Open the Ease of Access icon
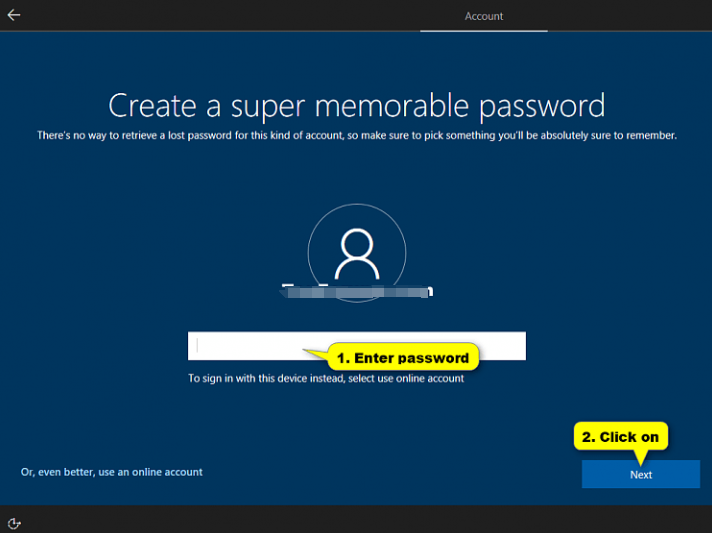 click(x=14, y=522)
